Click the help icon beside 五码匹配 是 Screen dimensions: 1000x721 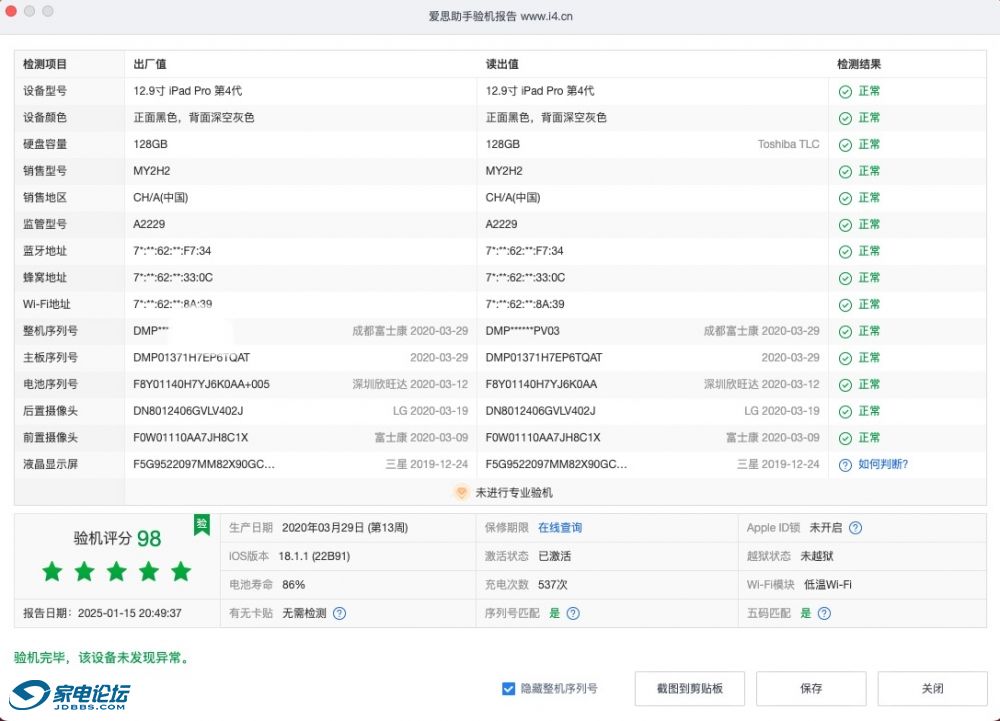[824, 613]
